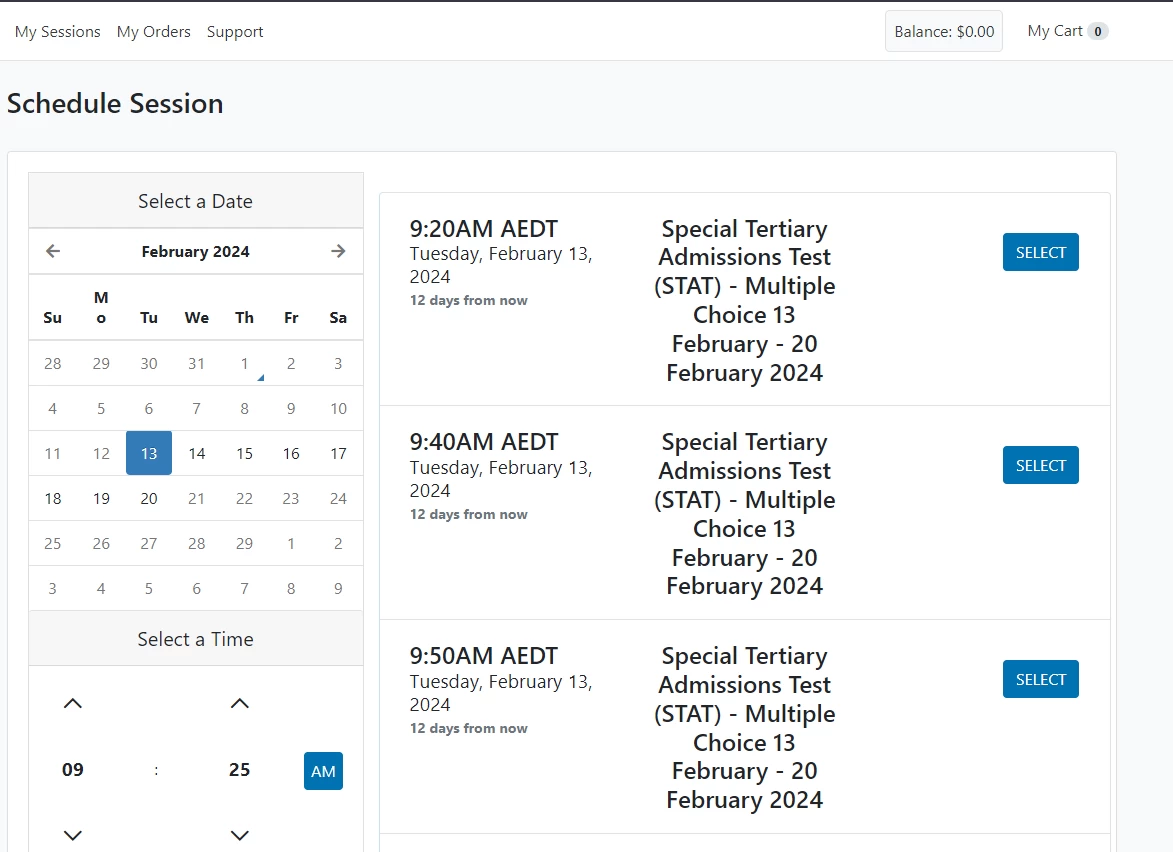Screen dimensions: 1173x852
Task: Go to March using the next month arrow
Action: (338, 251)
